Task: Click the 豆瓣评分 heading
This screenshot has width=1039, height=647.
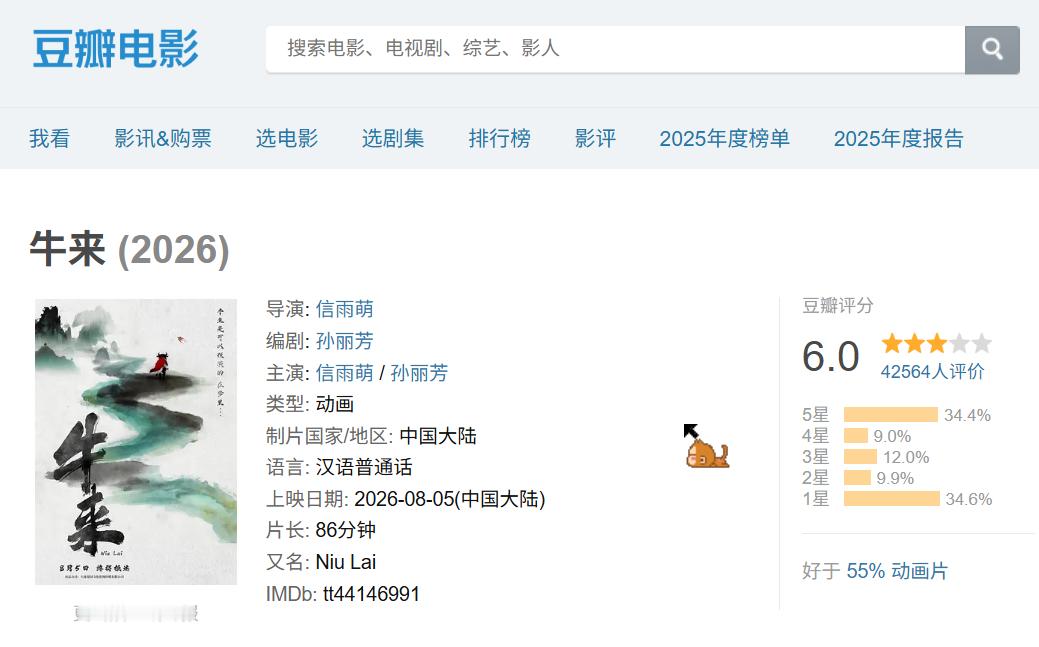Action: point(838,306)
